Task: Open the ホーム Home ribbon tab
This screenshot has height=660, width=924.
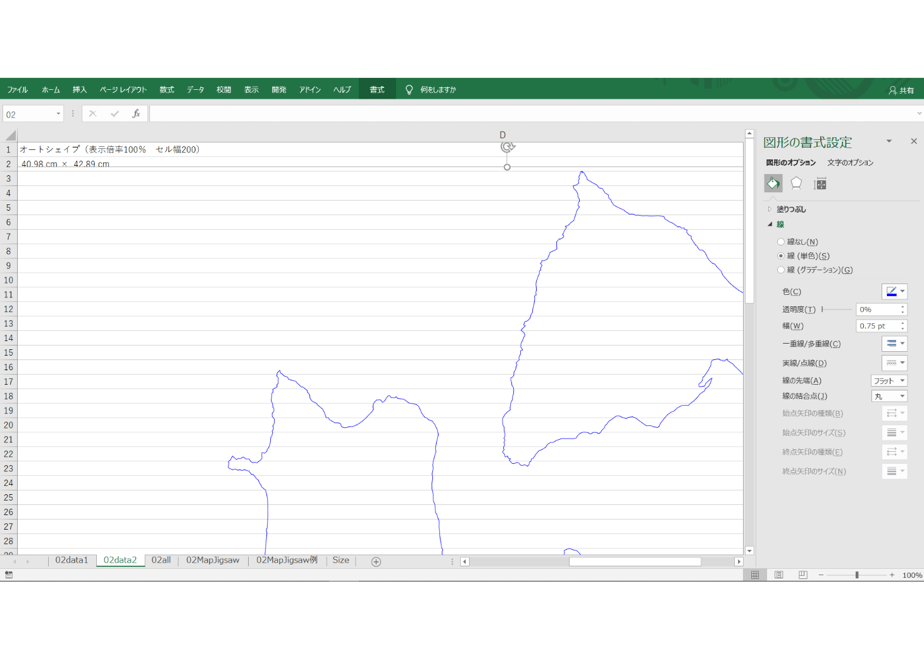Action: [51, 90]
